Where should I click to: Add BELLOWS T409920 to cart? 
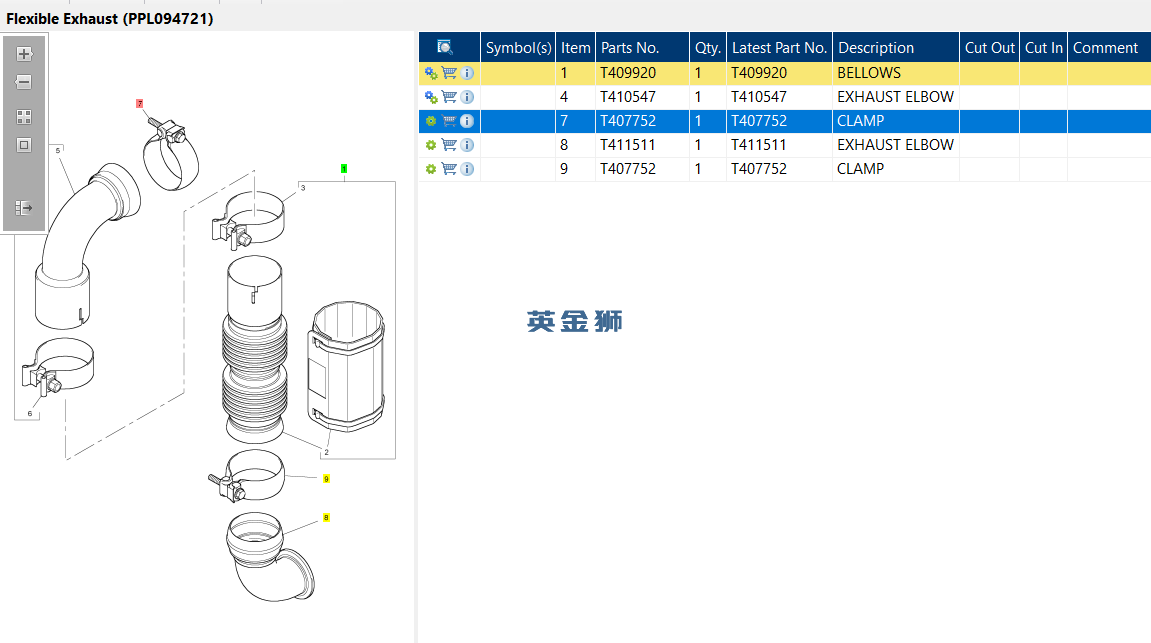pyautogui.click(x=449, y=73)
